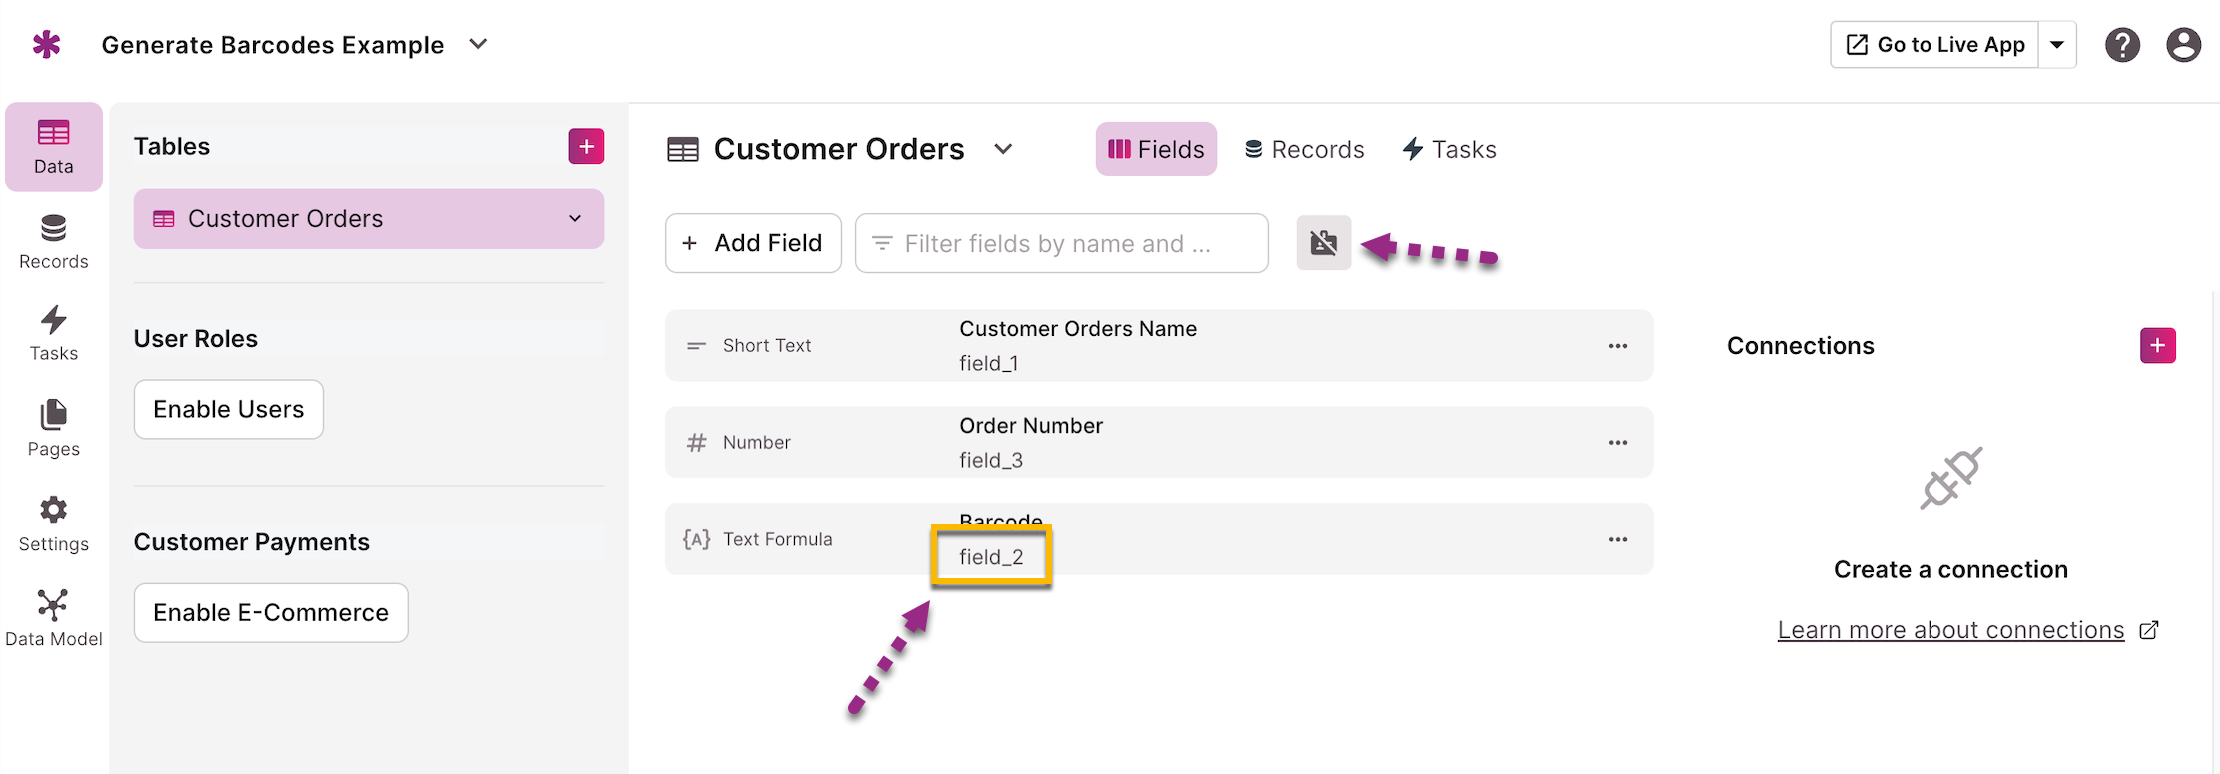
Task: Switch to the Tasks tab
Action: click(1449, 149)
